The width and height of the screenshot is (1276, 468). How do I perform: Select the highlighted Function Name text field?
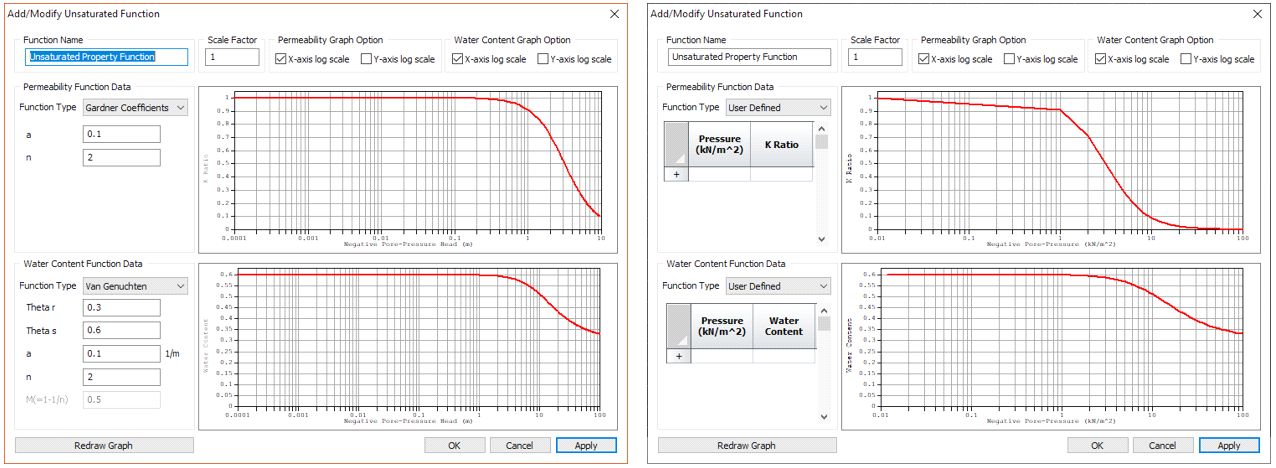[x=106, y=57]
